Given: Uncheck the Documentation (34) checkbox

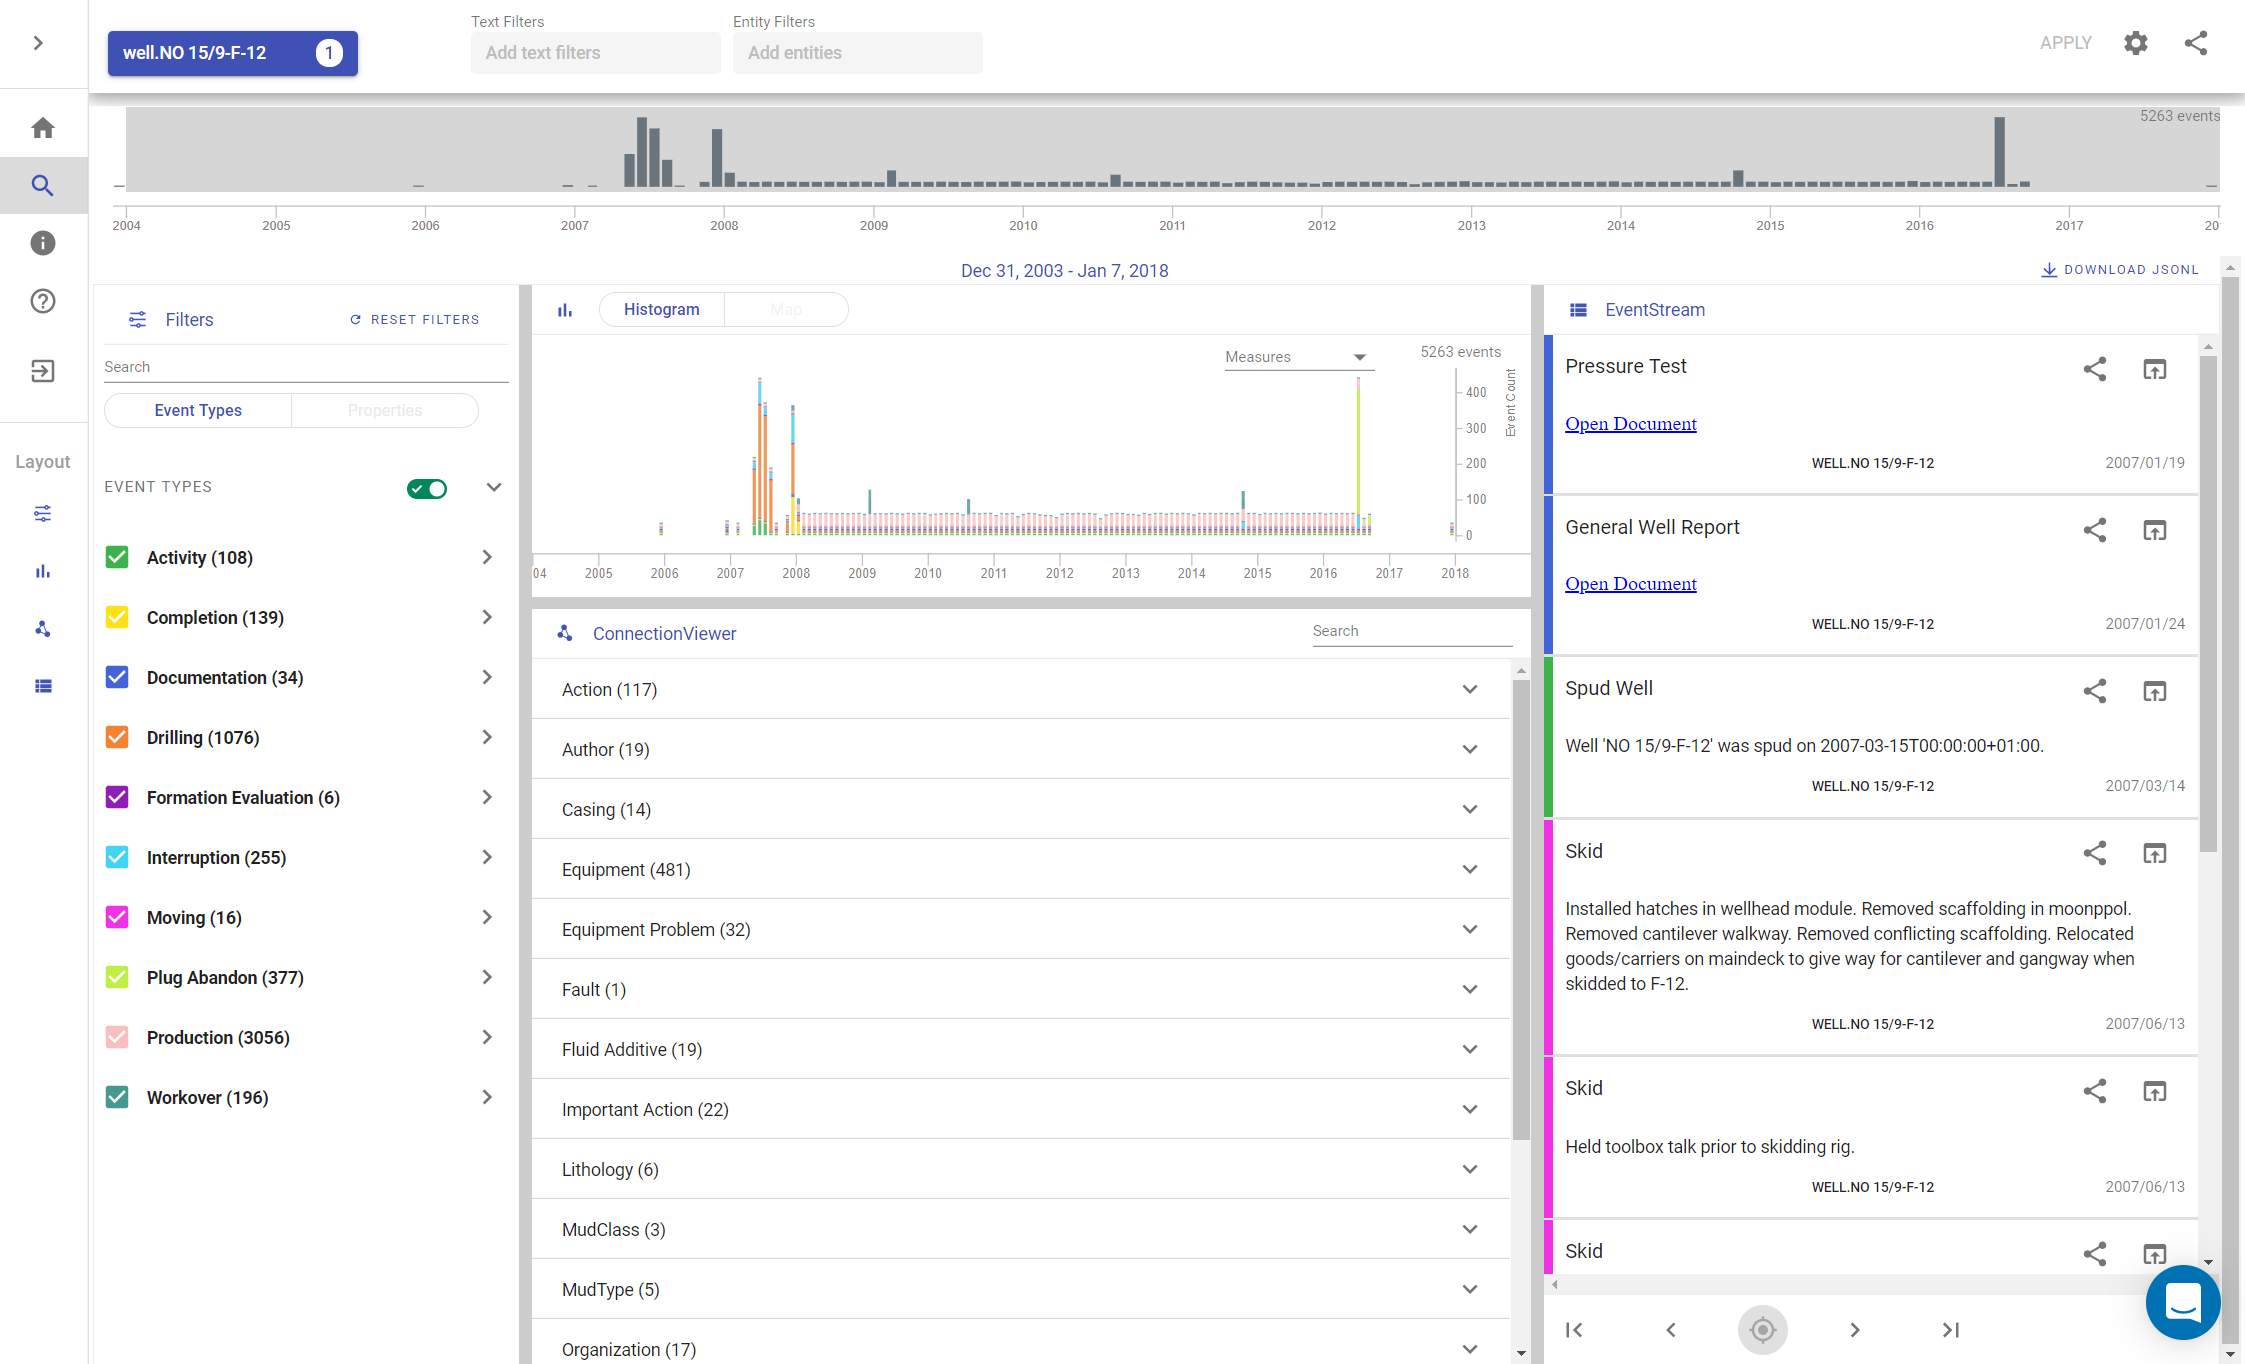Looking at the screenshot, I should (x=117, y=677).
